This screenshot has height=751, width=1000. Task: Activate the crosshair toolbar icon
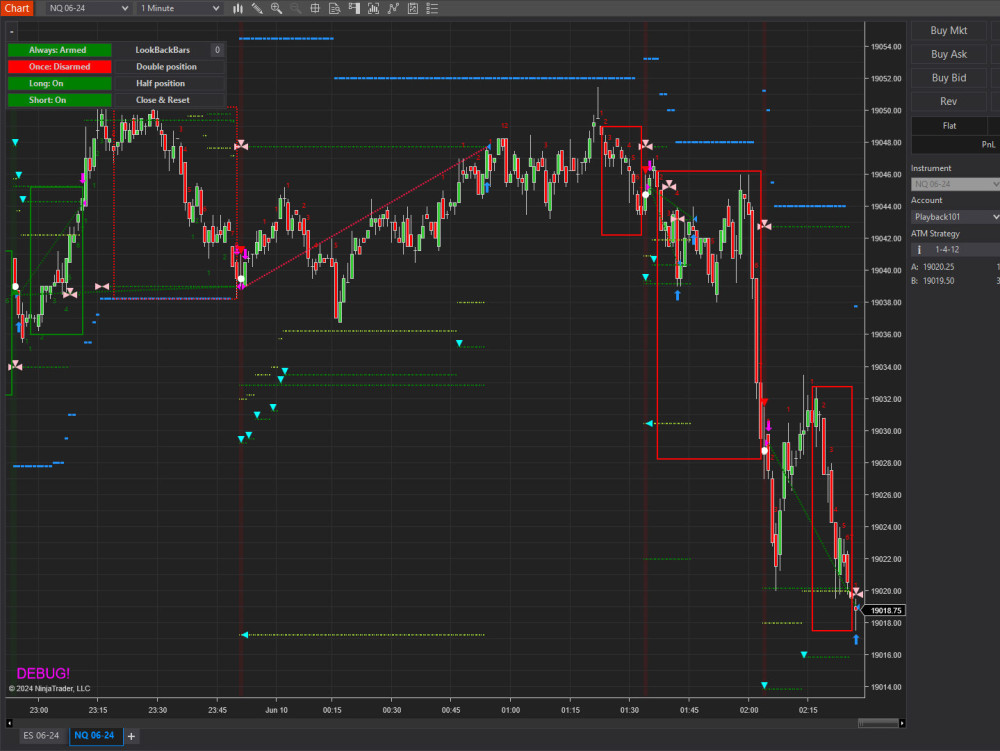tap(315, 8)
